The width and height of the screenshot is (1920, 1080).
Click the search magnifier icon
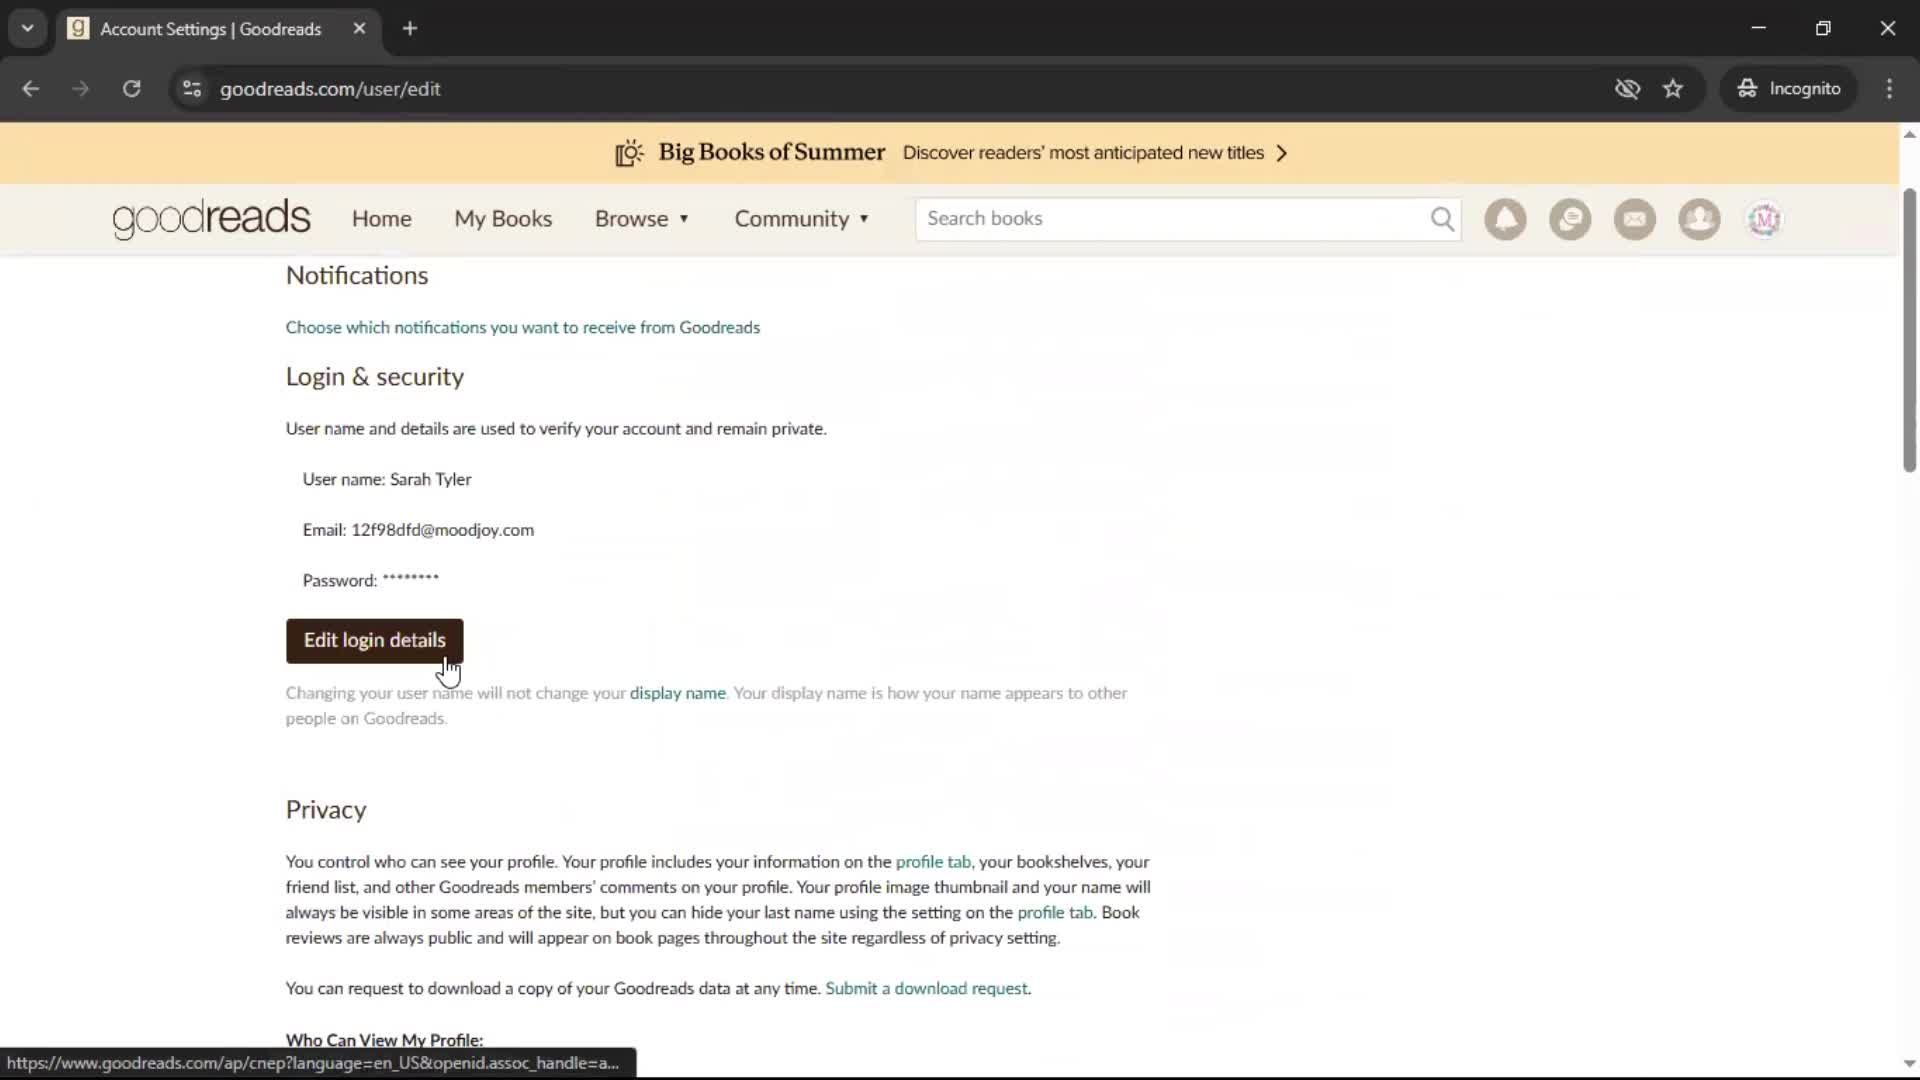tap(1442, 219)
